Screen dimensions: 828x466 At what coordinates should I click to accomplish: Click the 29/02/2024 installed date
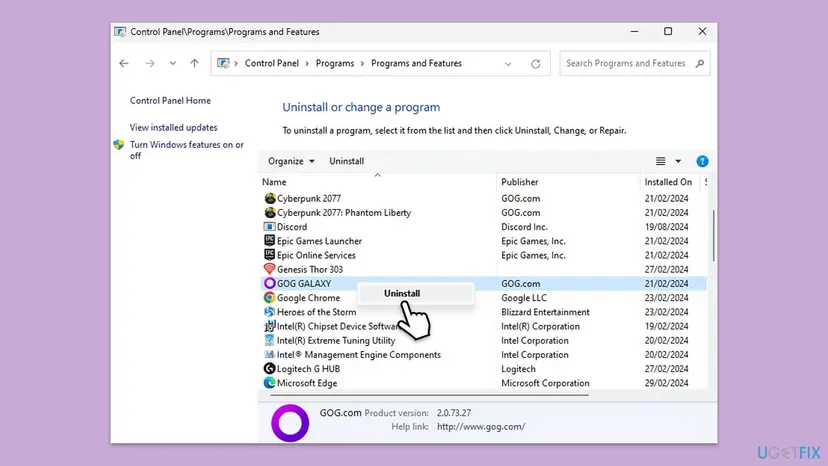click(666, 383)
